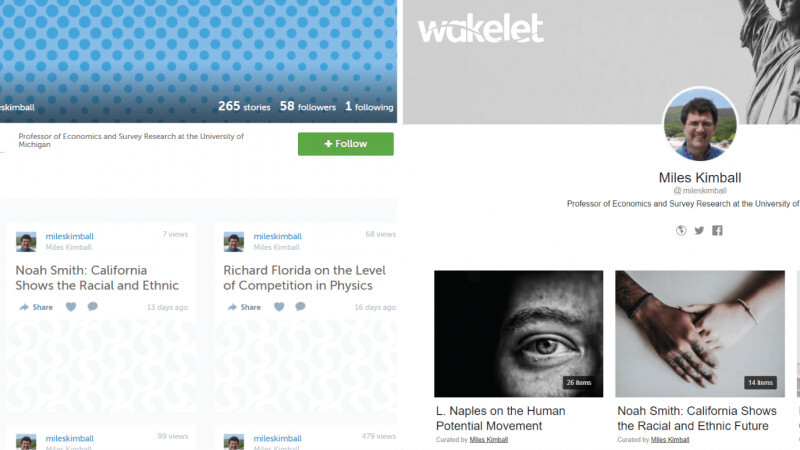800x450 pixels.
Task: Like the Richard Florida Physics story
Action: 279,307
